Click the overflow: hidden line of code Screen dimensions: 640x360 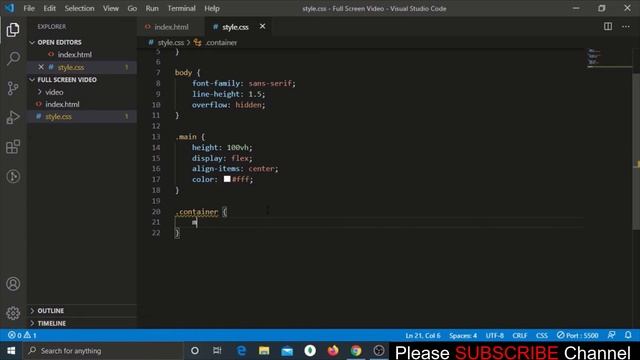[x=229, y=105]
